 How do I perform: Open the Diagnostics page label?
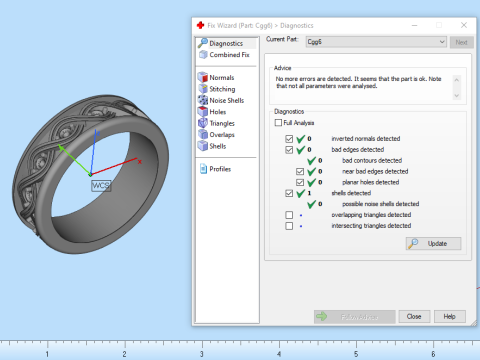(x=226, y=43)
